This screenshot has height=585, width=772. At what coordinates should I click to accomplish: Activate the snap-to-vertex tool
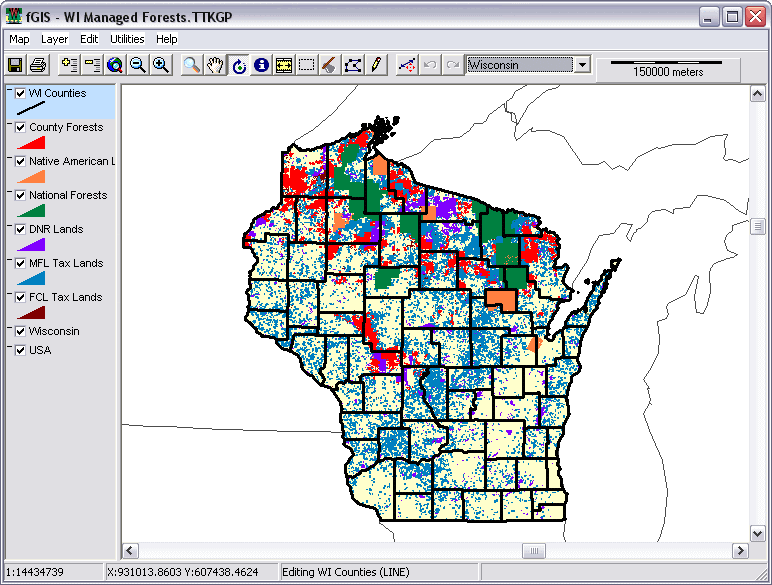pyautogui.click(x=407, y=65)
